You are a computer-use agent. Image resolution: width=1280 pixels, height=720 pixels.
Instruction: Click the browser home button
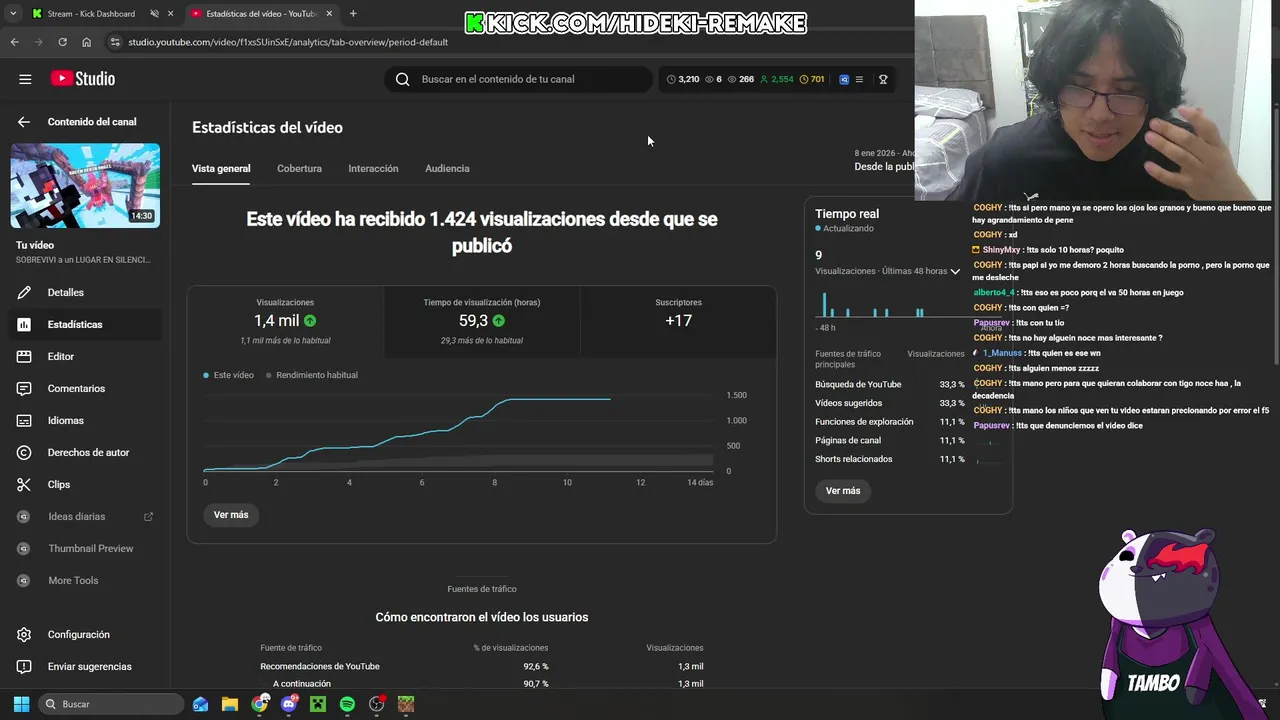[x=86, y=42]
